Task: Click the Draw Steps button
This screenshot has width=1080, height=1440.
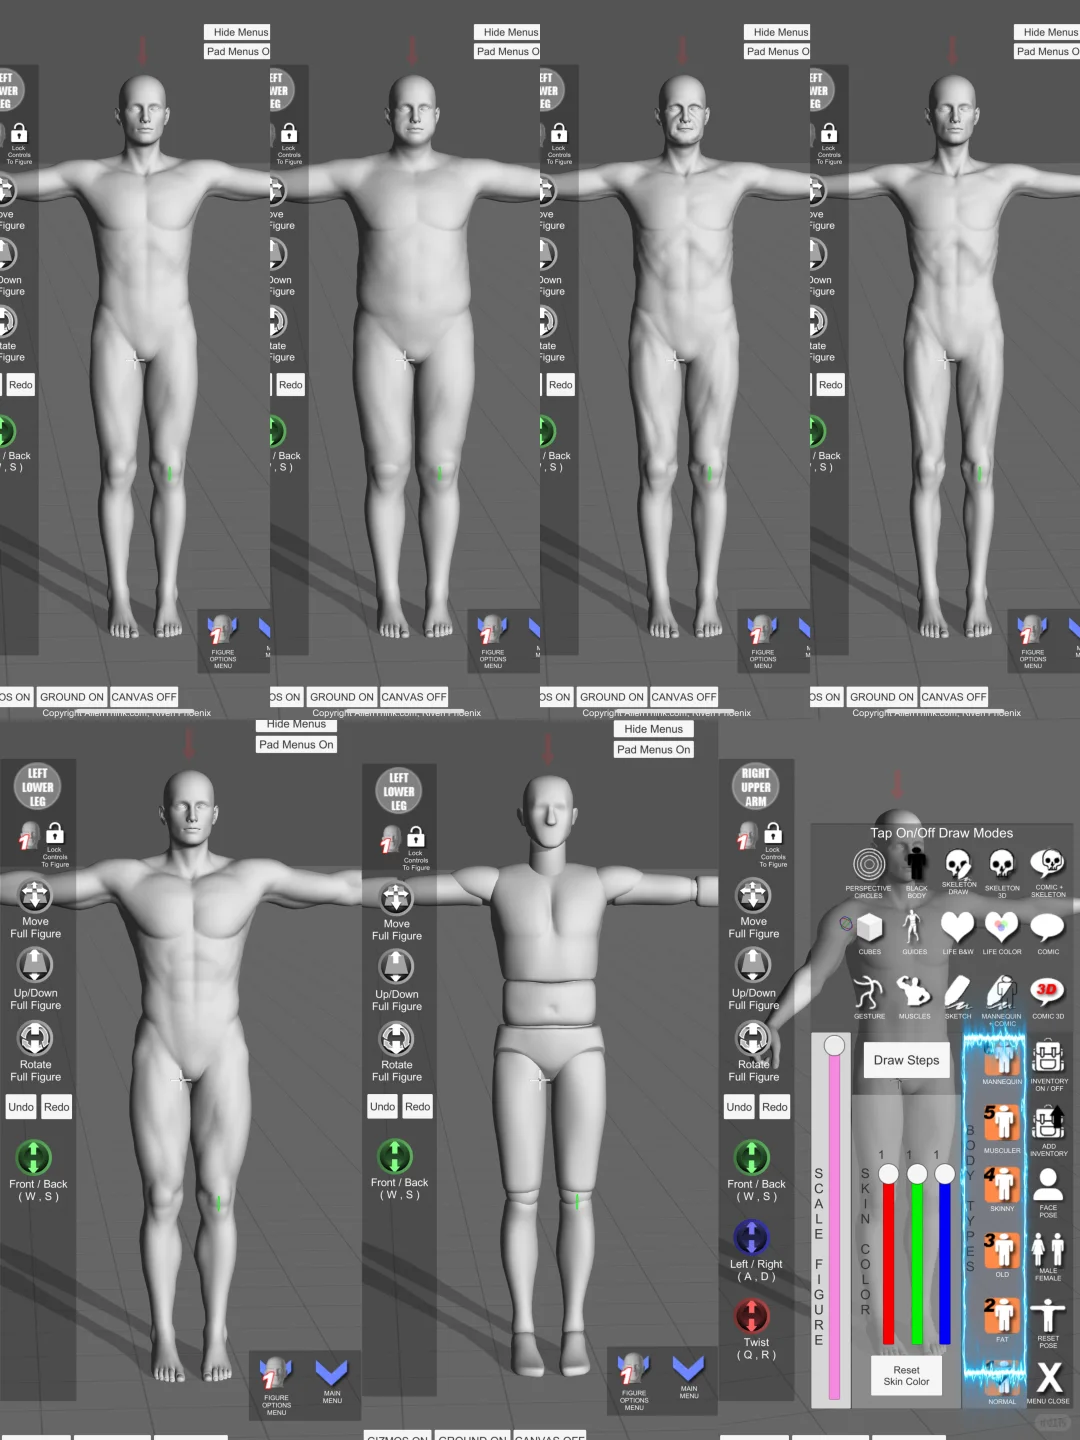Action: 907,1060
